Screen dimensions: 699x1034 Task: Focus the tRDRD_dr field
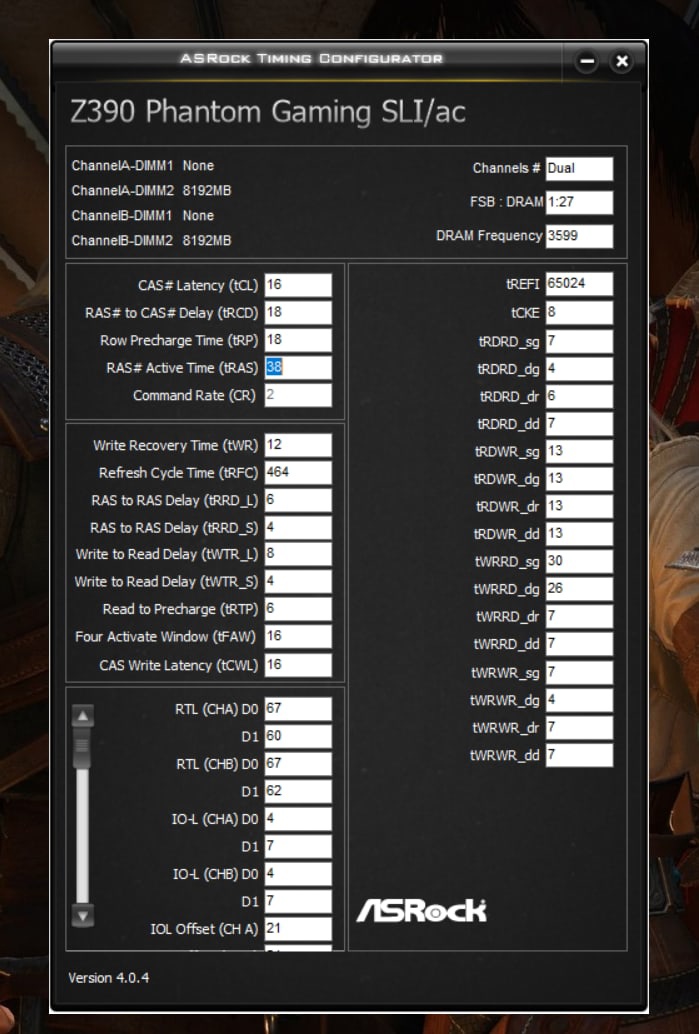click(x=579, y=396)
